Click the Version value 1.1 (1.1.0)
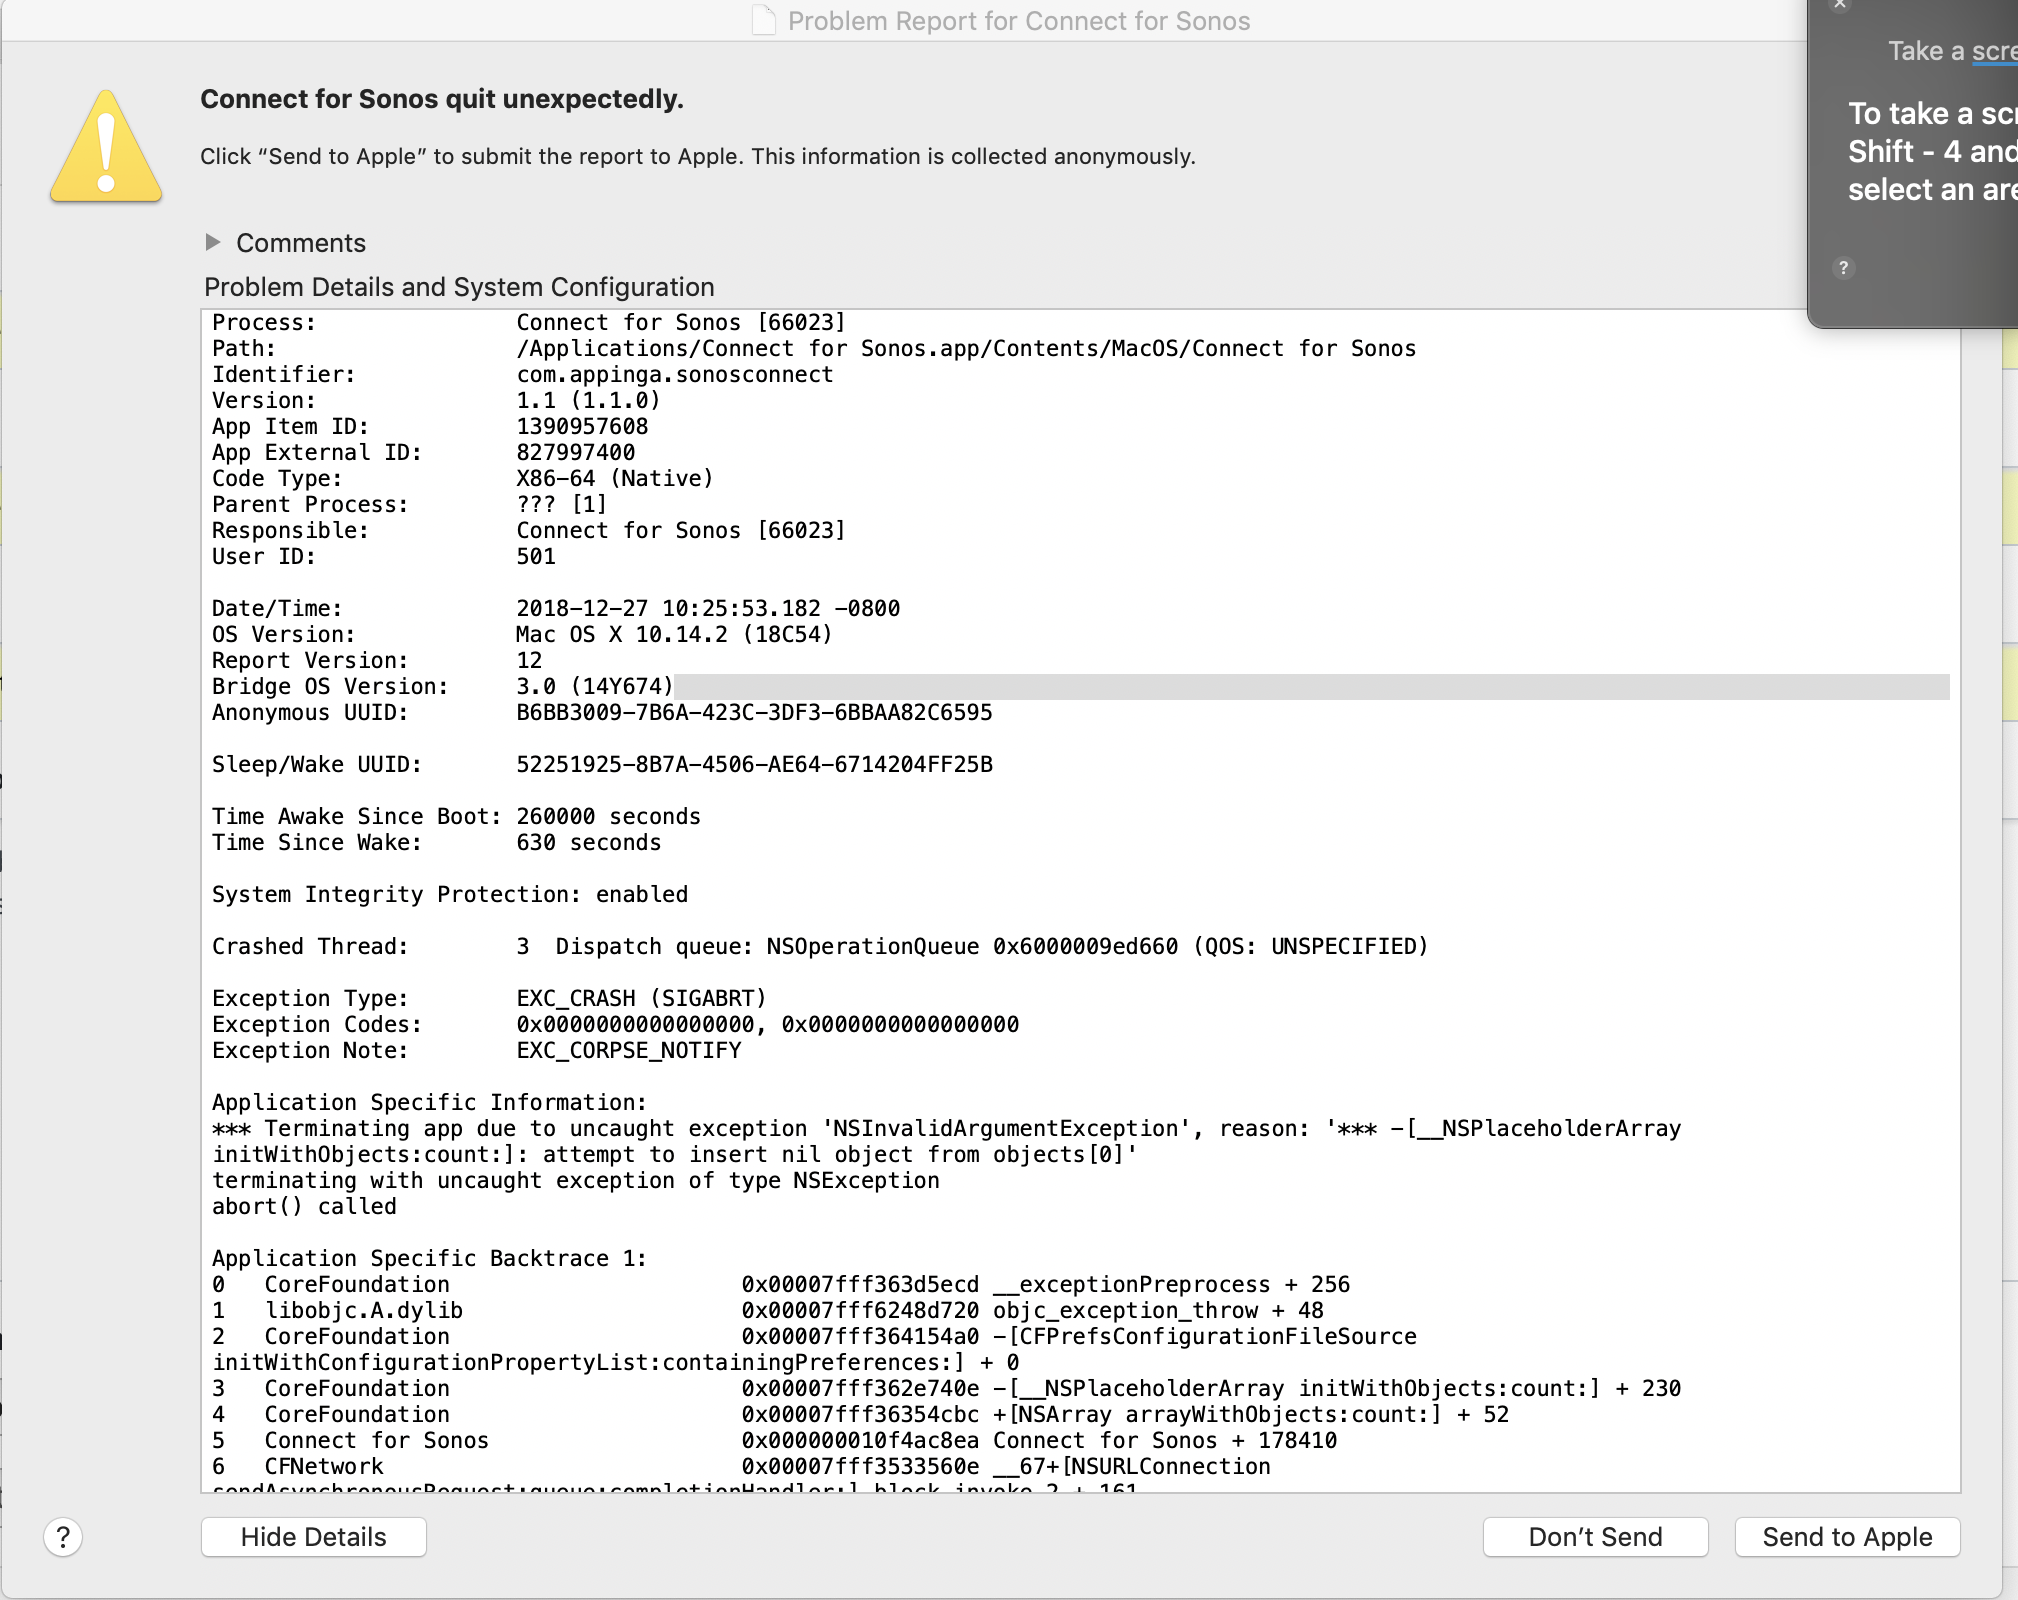This screenshot has height=1600, width=2018. click(x=588, y=401)
